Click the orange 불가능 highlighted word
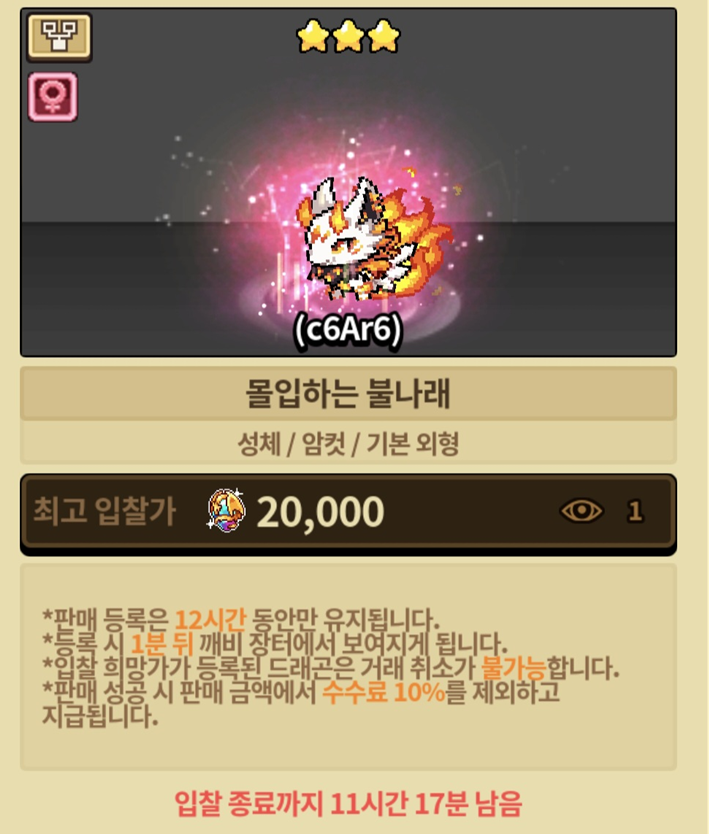The width and height of the screenshot is (709, 834). (513, 668)
